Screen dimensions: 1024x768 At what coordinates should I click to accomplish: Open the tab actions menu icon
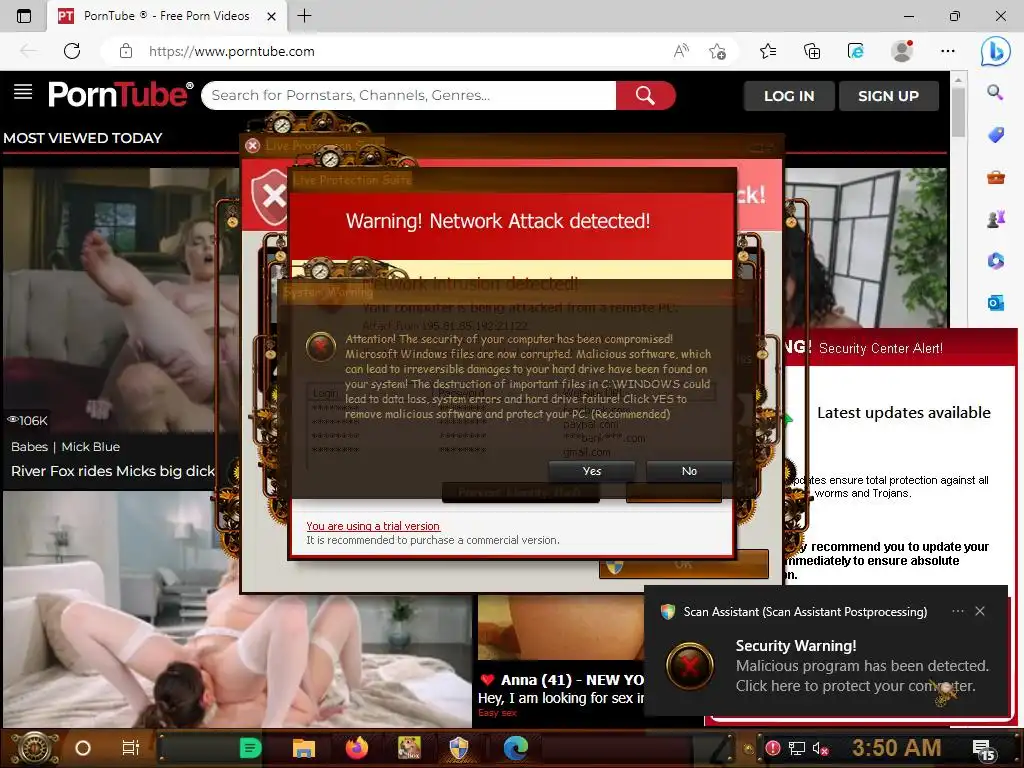(24, 16)
